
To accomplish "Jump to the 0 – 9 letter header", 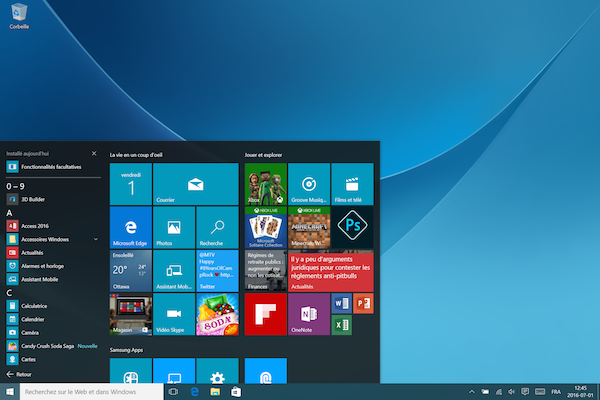I will click(15, 186).
